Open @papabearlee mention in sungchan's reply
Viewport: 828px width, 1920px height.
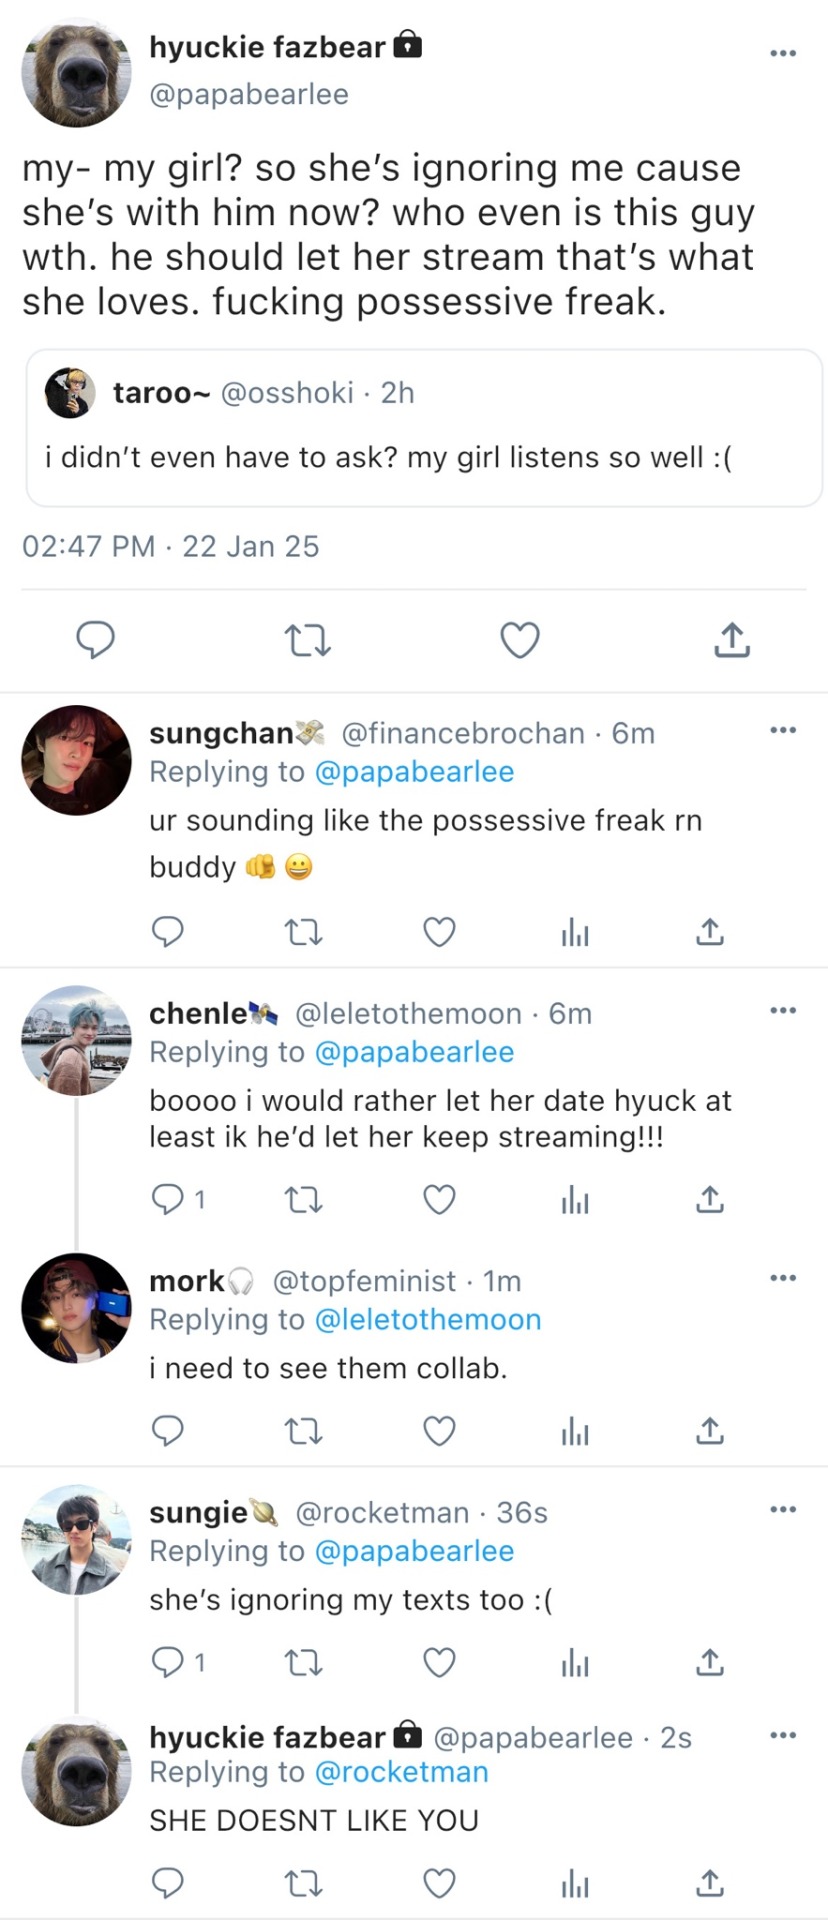pyautogui.click(x=414, y=772)
